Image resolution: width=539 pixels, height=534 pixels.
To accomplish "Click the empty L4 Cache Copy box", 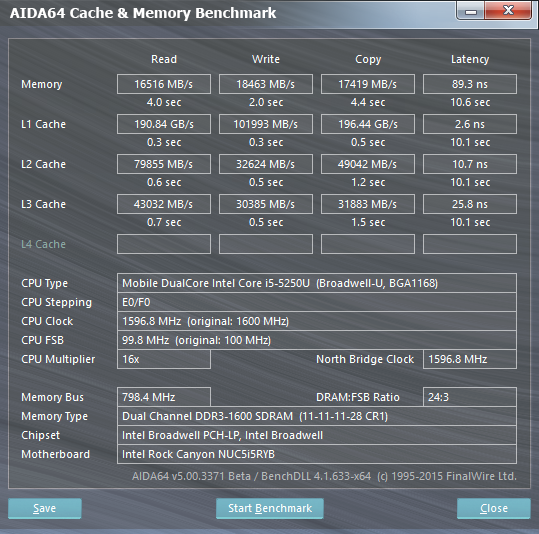I will pos(368,244).
